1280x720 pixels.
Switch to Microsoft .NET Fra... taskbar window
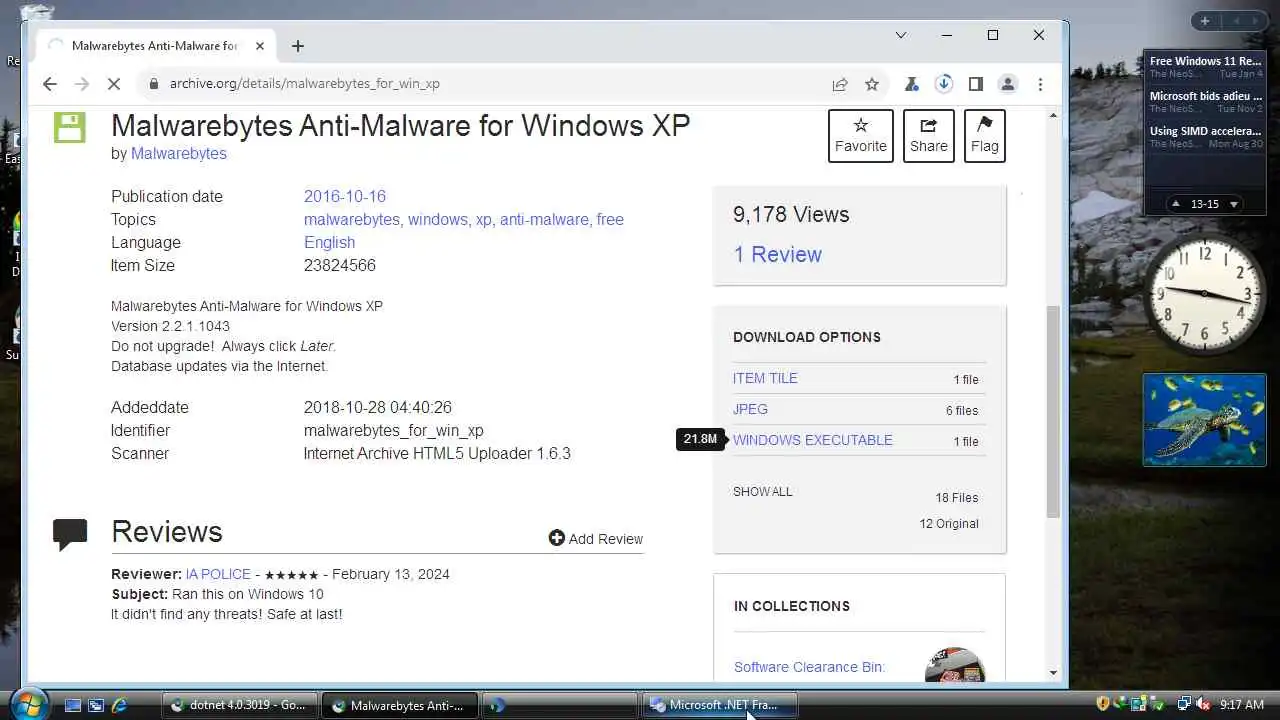pyautogui.click(x=719, y=705)
